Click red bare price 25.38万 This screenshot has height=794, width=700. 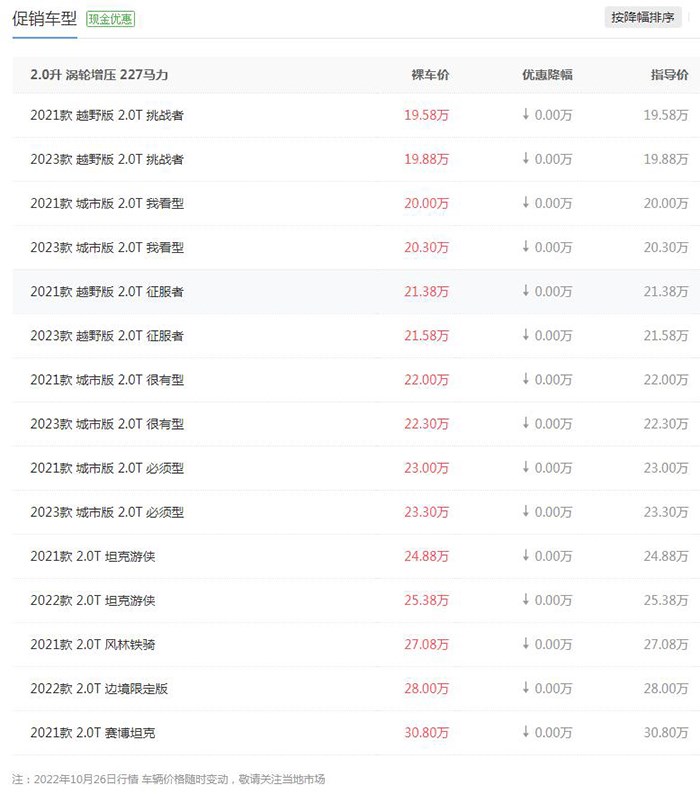[x=426, y=601]
